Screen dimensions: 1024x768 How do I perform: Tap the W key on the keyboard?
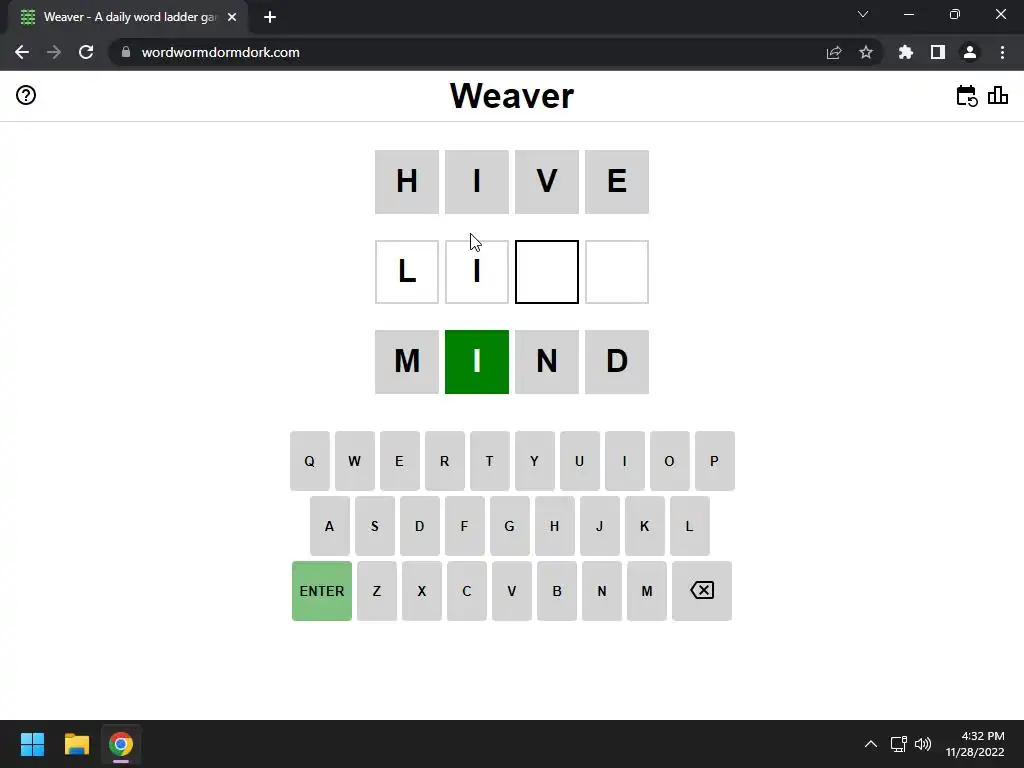click(x=355, y=461)
